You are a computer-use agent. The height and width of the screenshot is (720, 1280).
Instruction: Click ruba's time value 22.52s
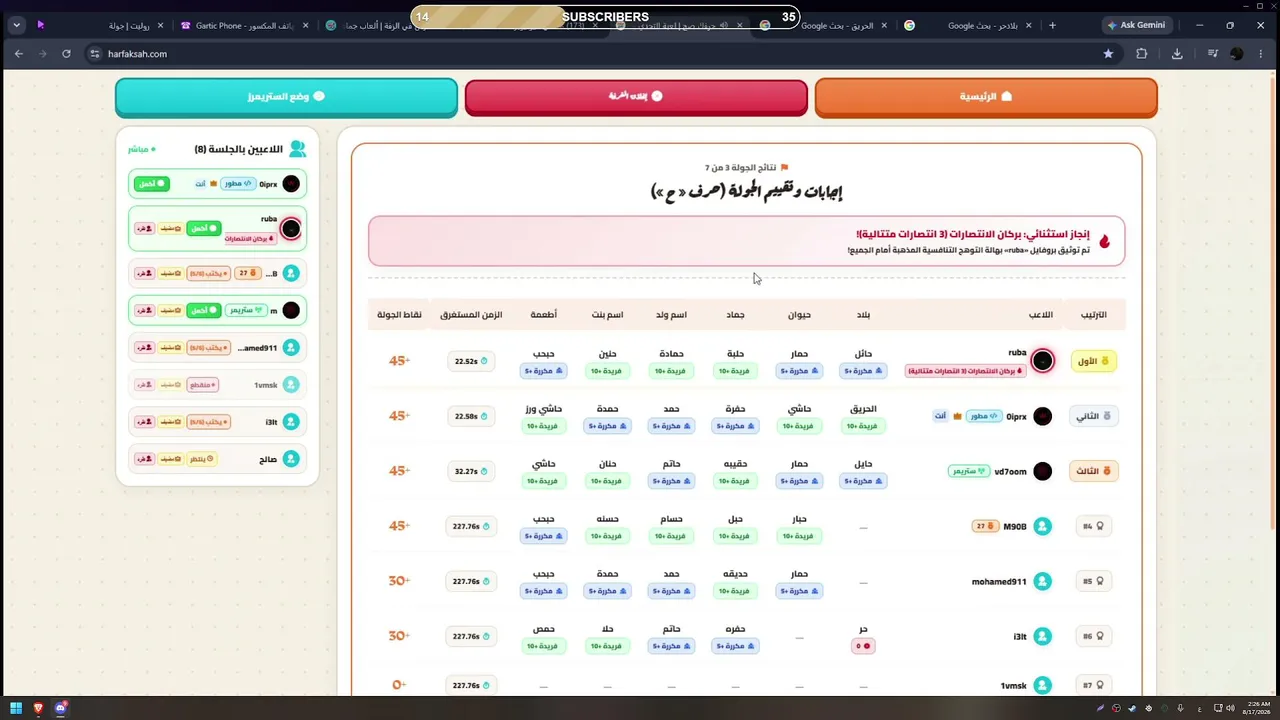(470, 361)
